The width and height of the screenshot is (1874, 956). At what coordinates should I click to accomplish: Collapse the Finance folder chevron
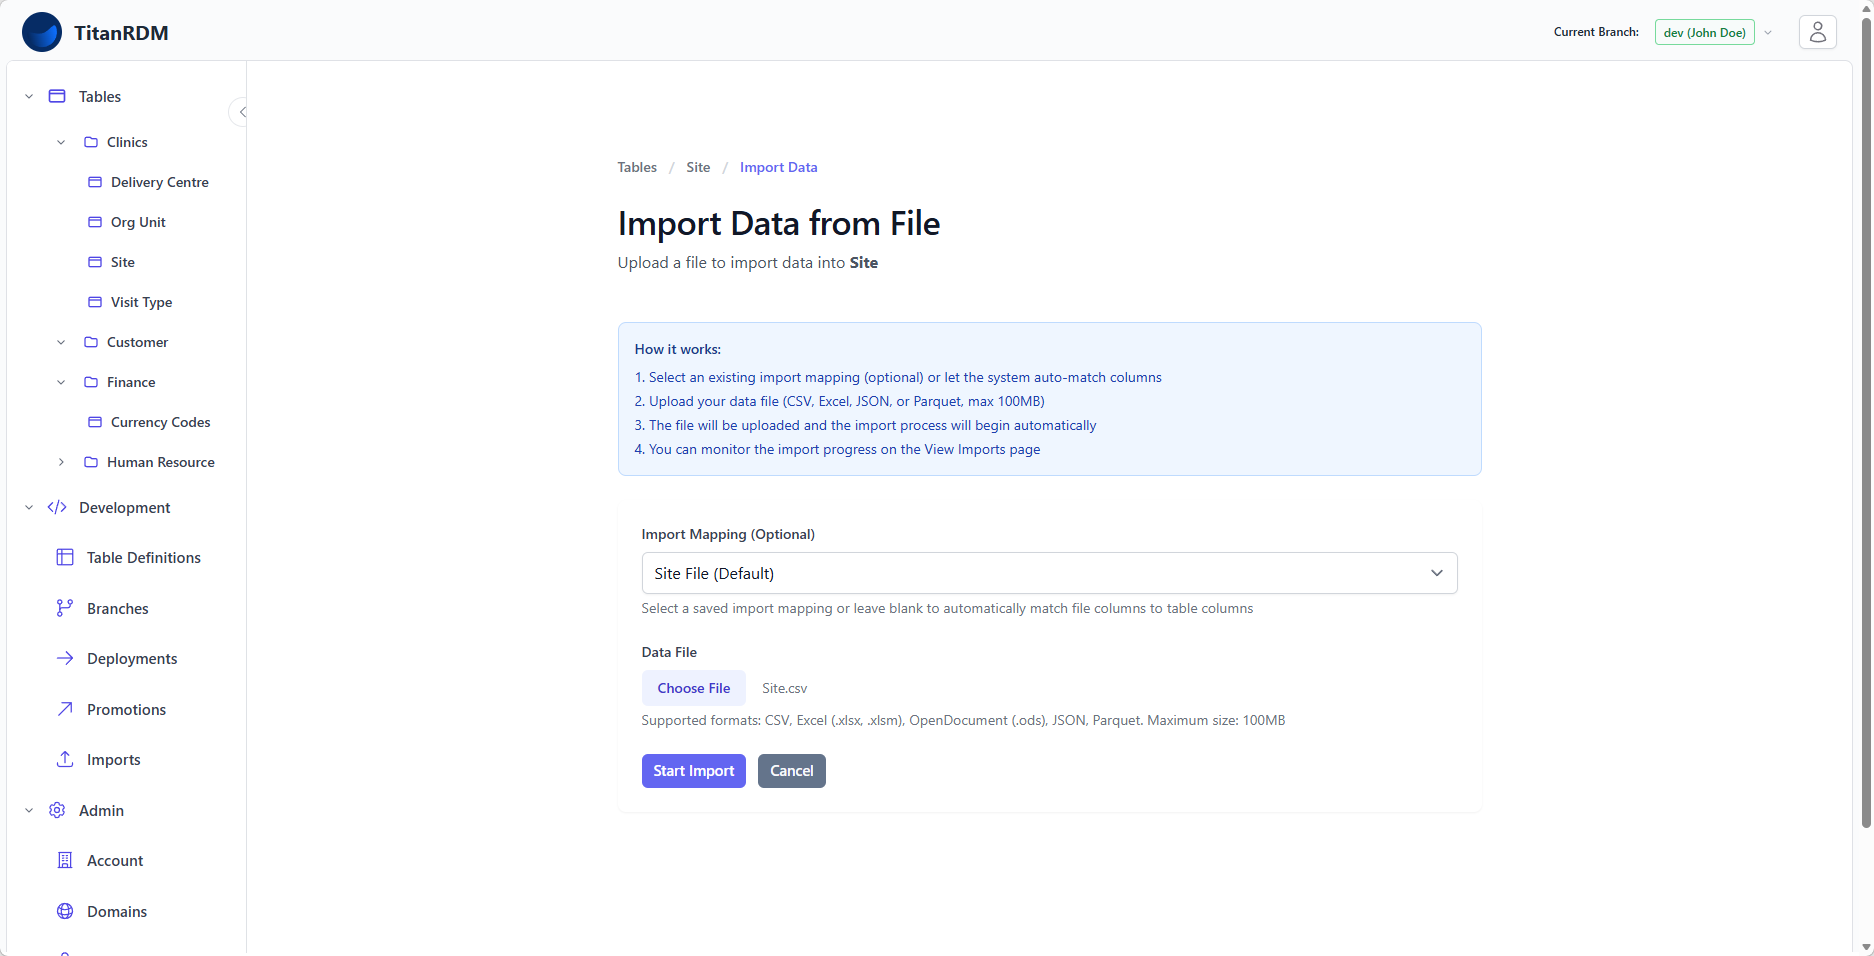[61, 382]
